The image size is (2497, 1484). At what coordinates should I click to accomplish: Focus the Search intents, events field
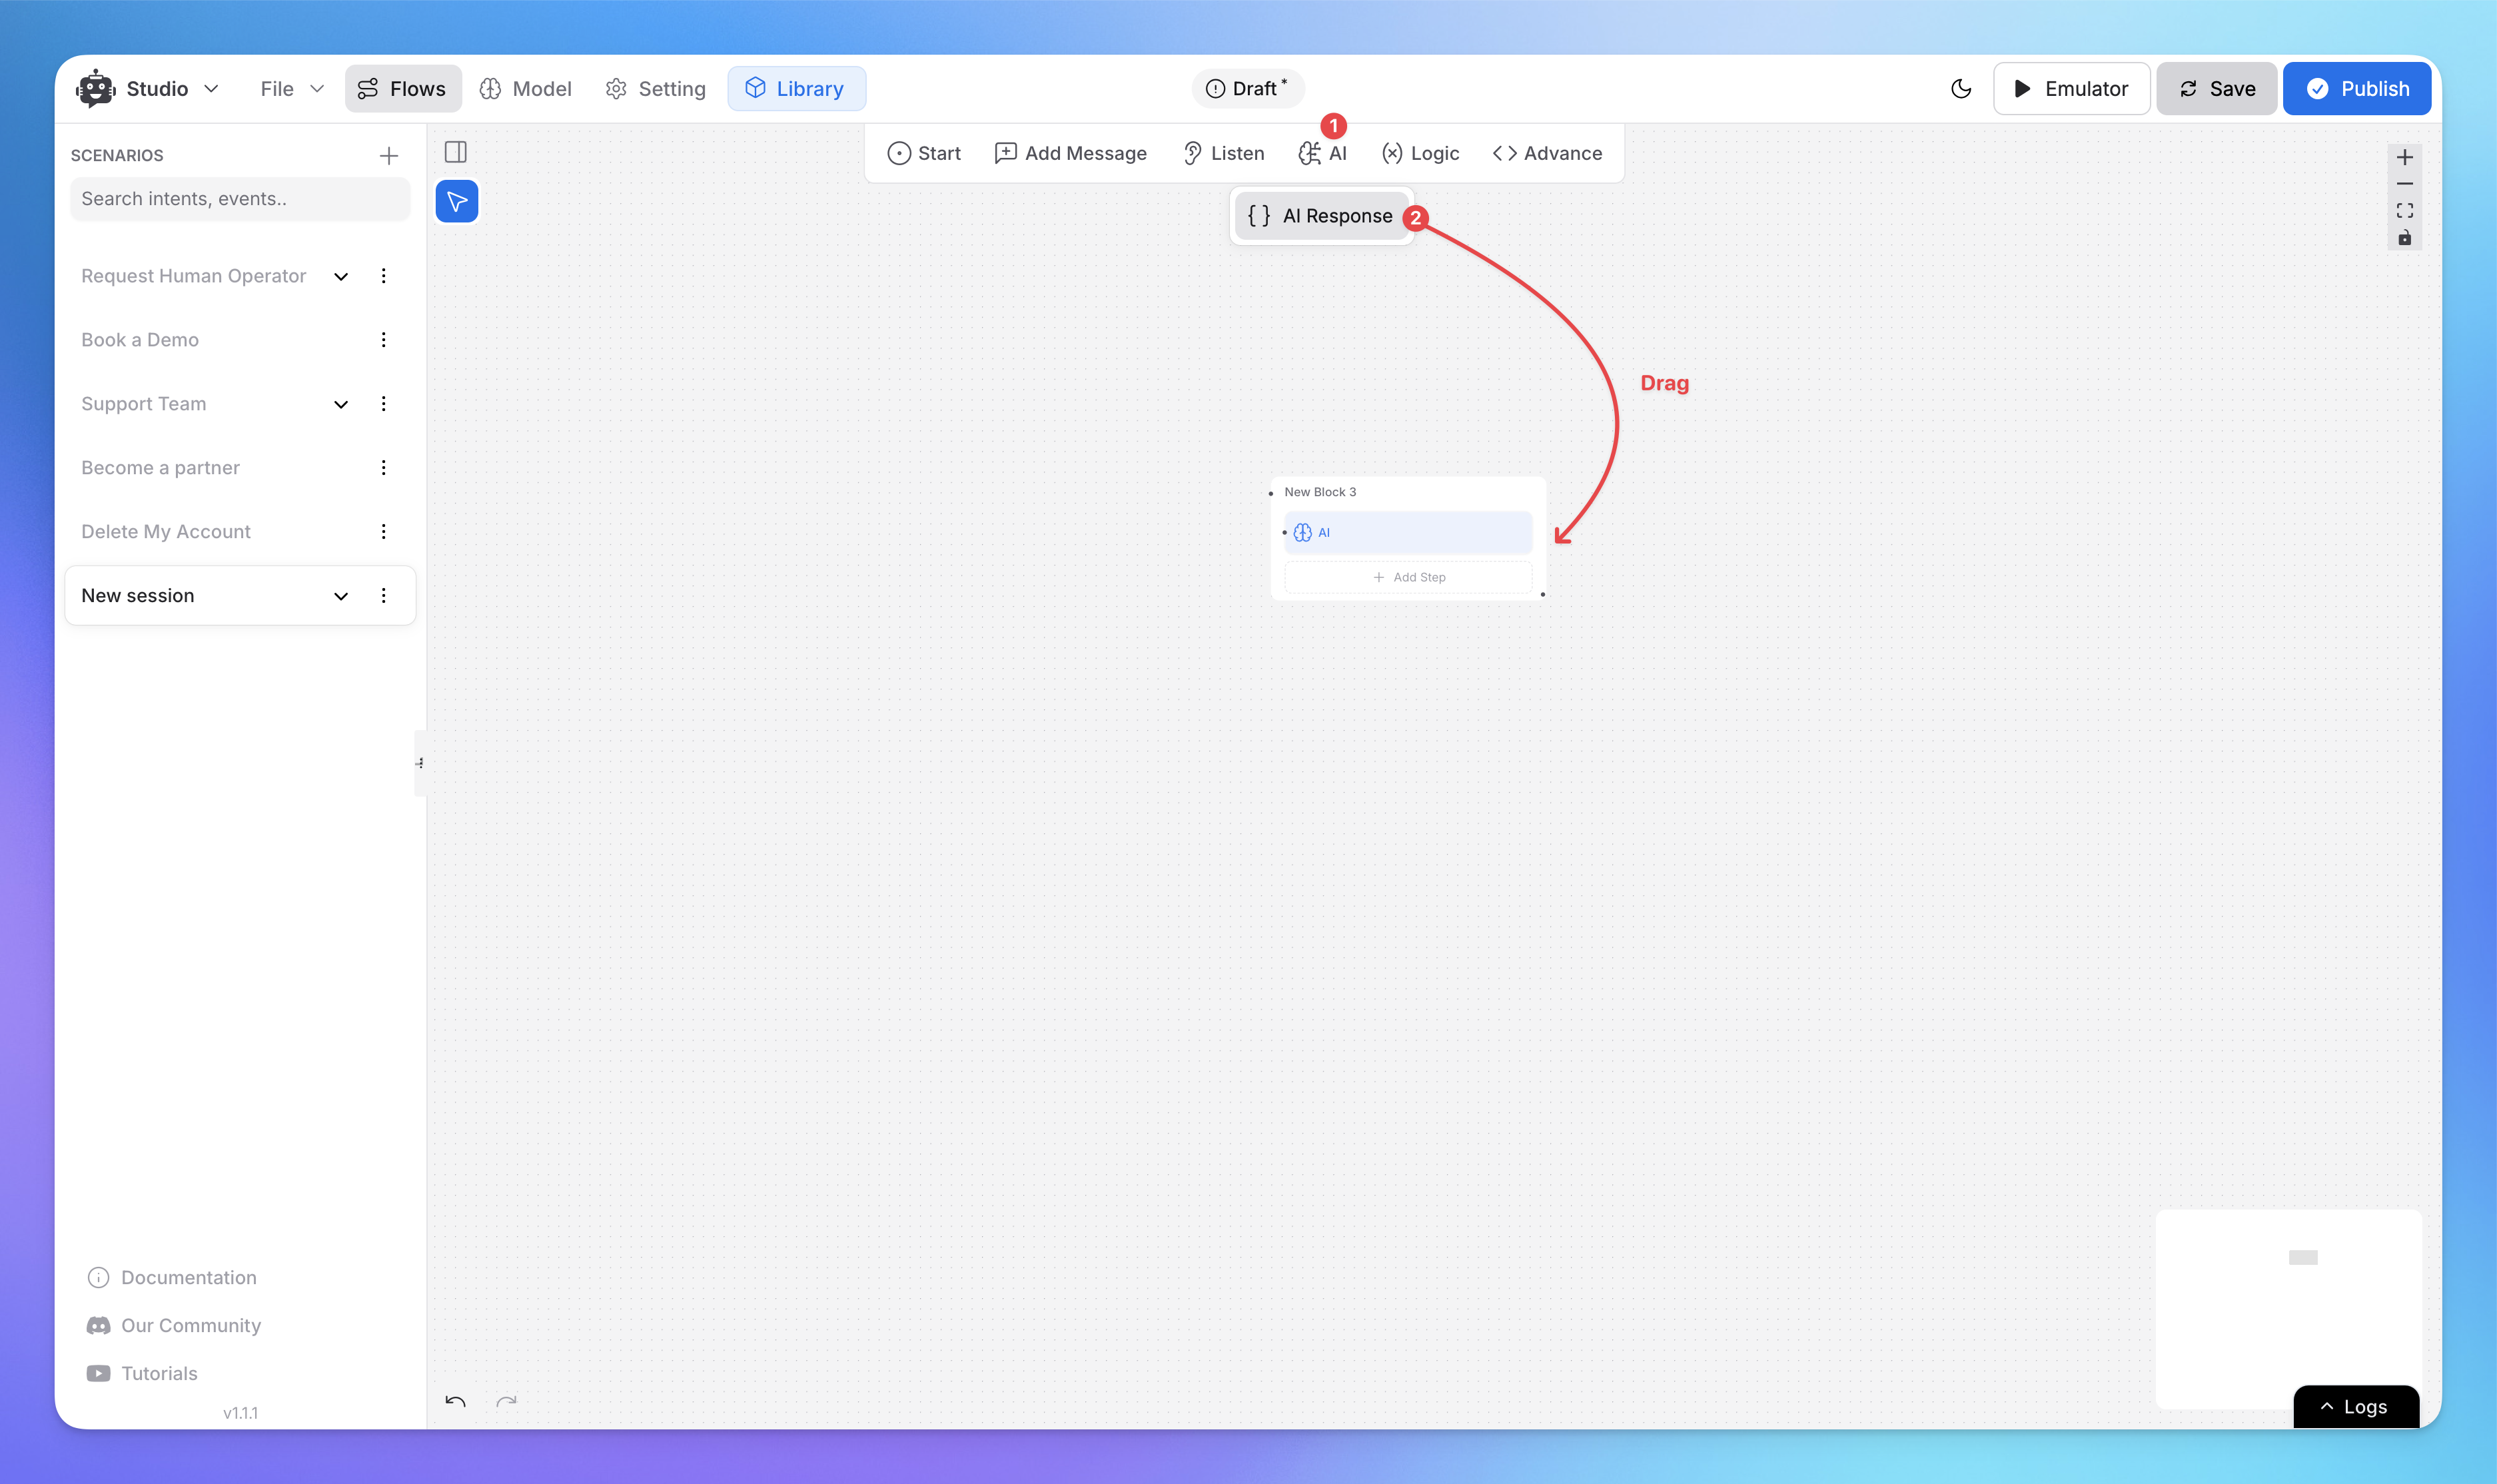click(x=240, y=198)
